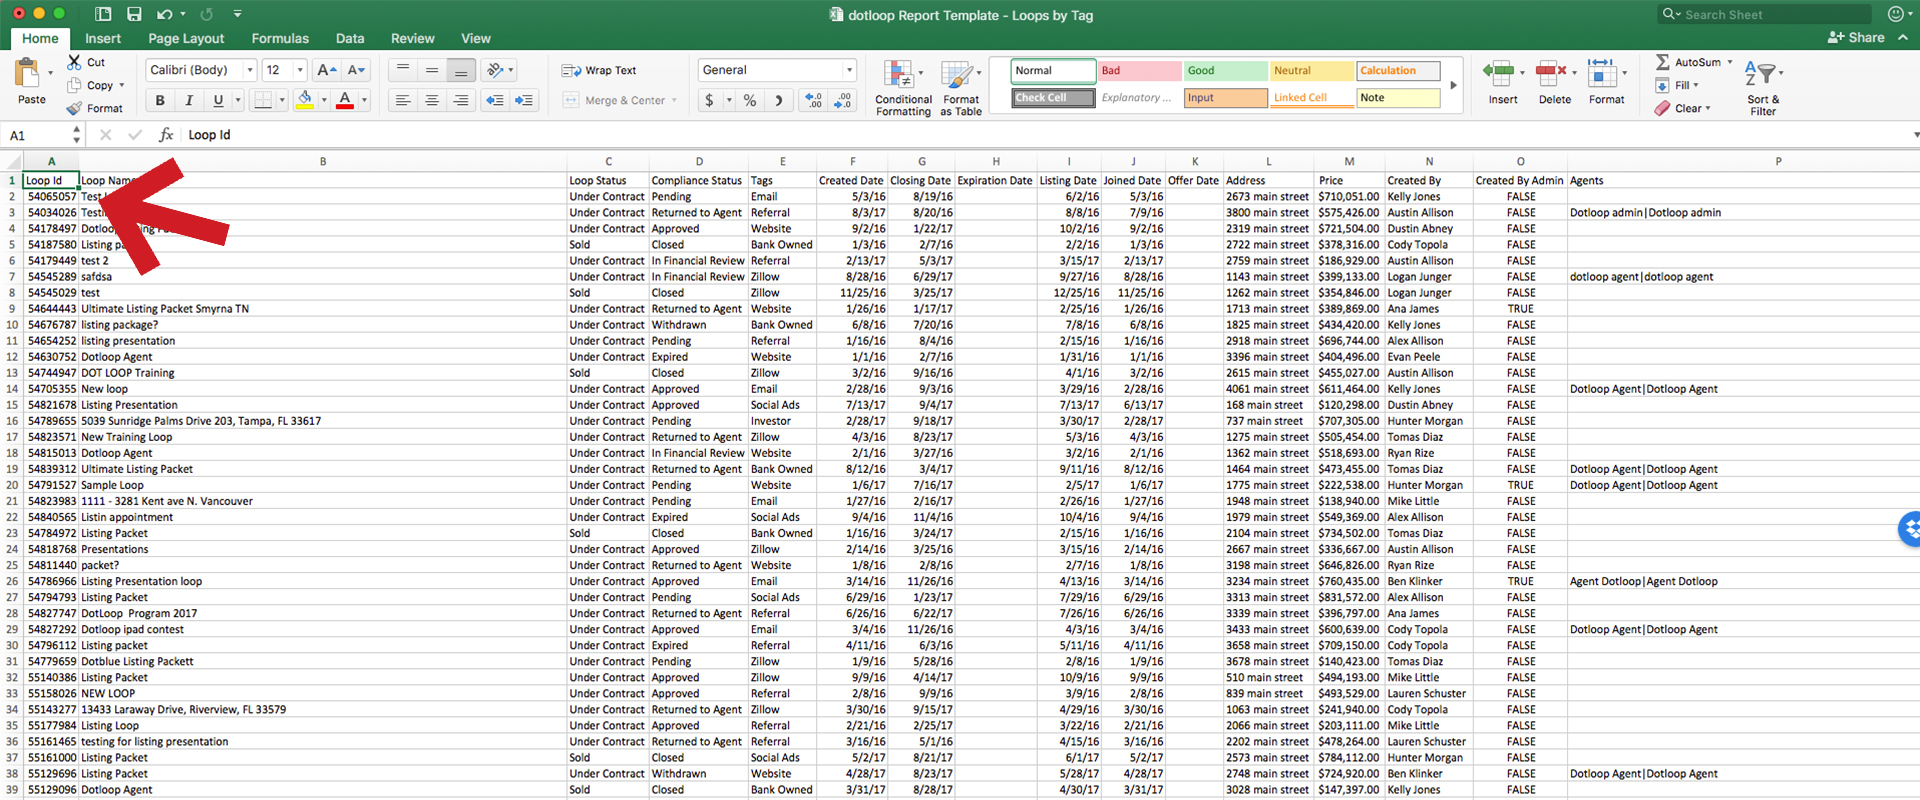Expand the cell styles gallery arrow
Viewport: 1920px width, 800px height.
point(1453,85)
